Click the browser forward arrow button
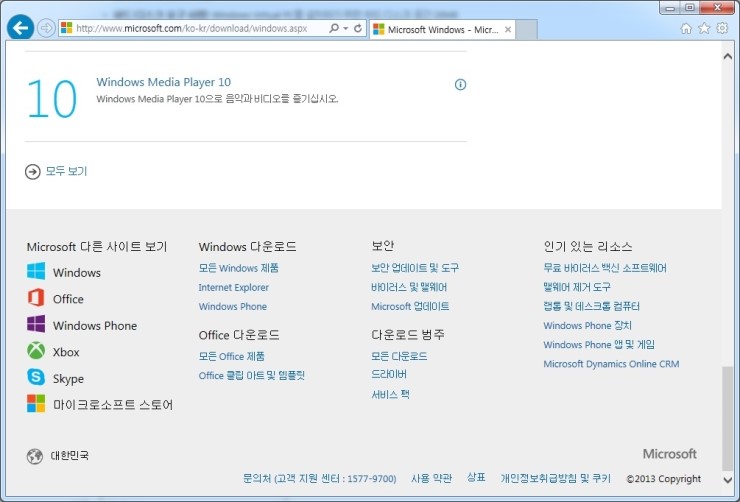Image resolution: width=740 pixels, height=502 pixels. [x=46, y=28]
